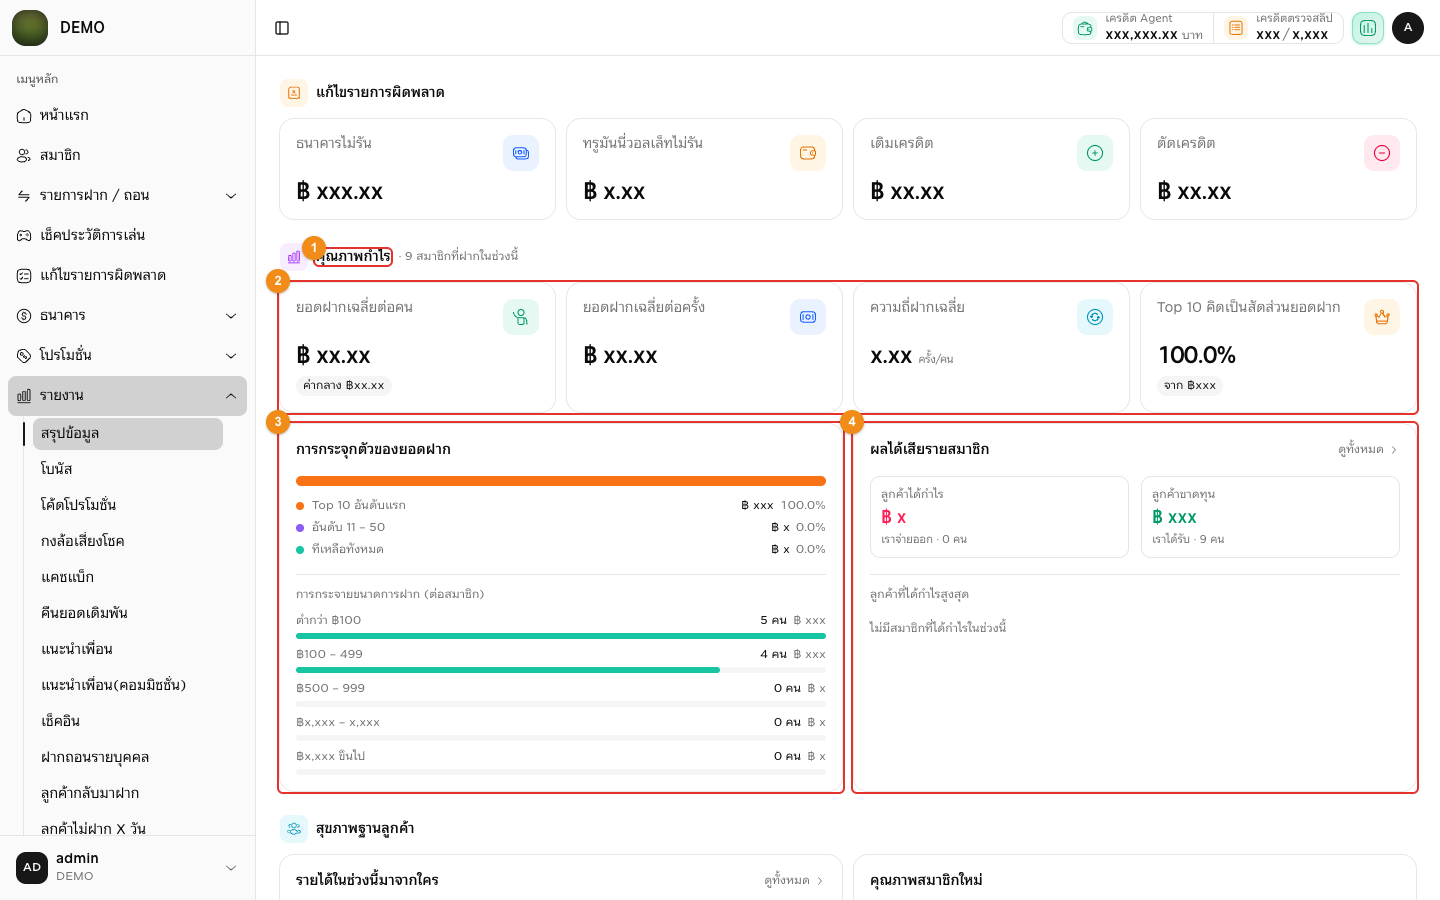Click the ฿100 – 499 distribution bar
Screen dimensions: 1440x900
pyautogui.click(x=561, y=670)
